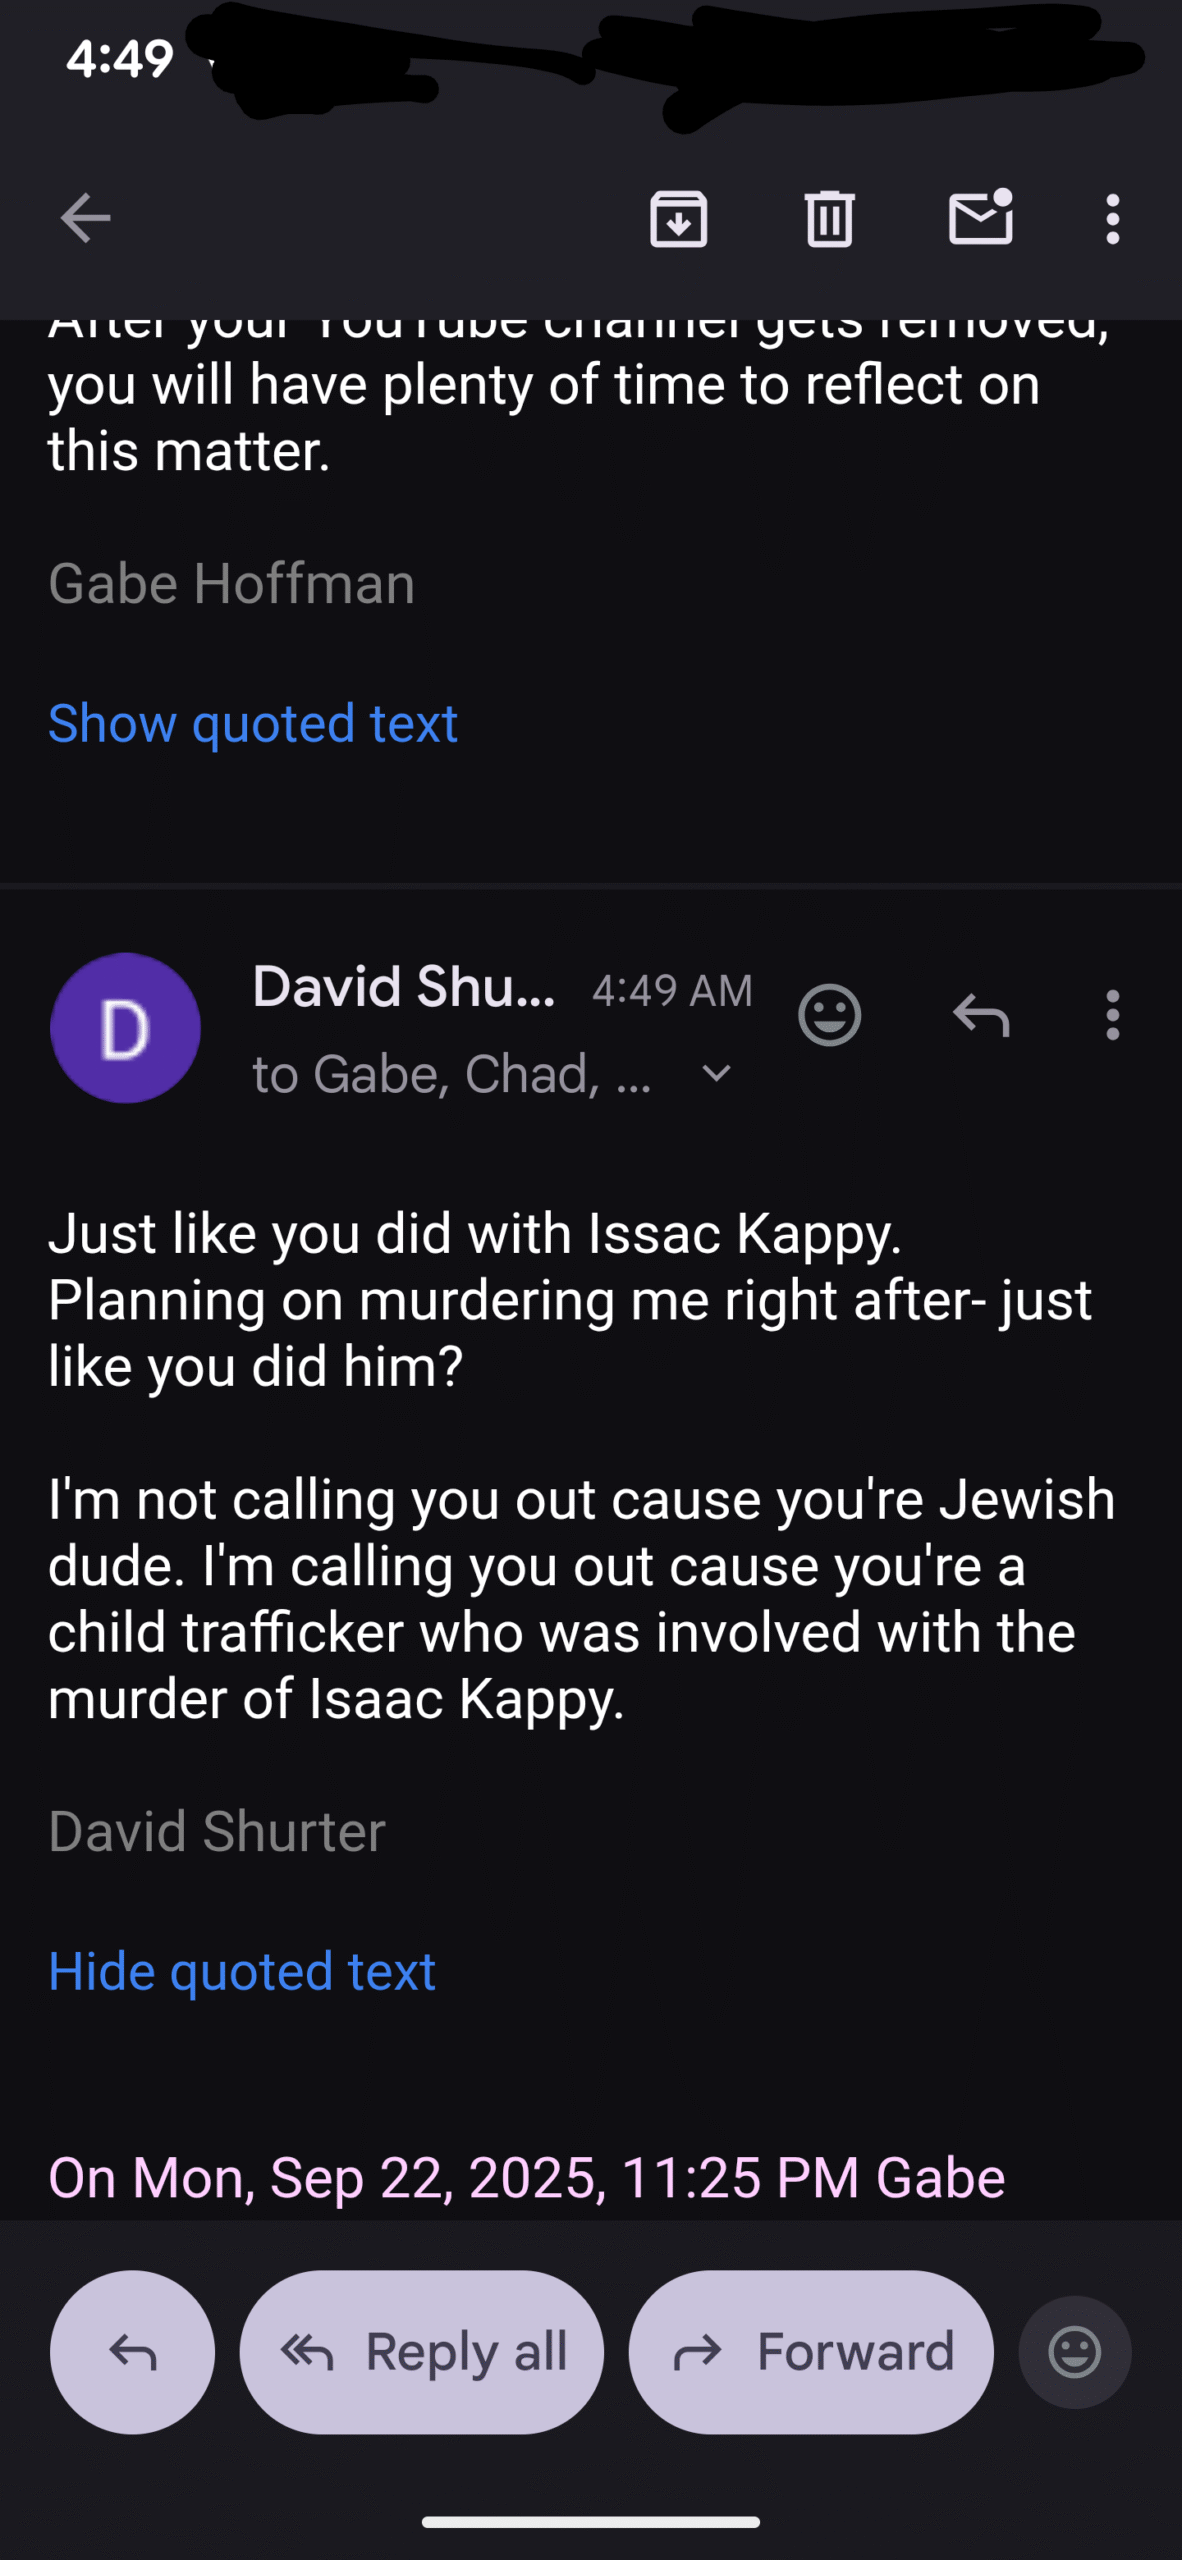1182x2560 pixels.
Task: Tap the home gesture bar
Action: pyautogui.click(x=591, y=2521)
